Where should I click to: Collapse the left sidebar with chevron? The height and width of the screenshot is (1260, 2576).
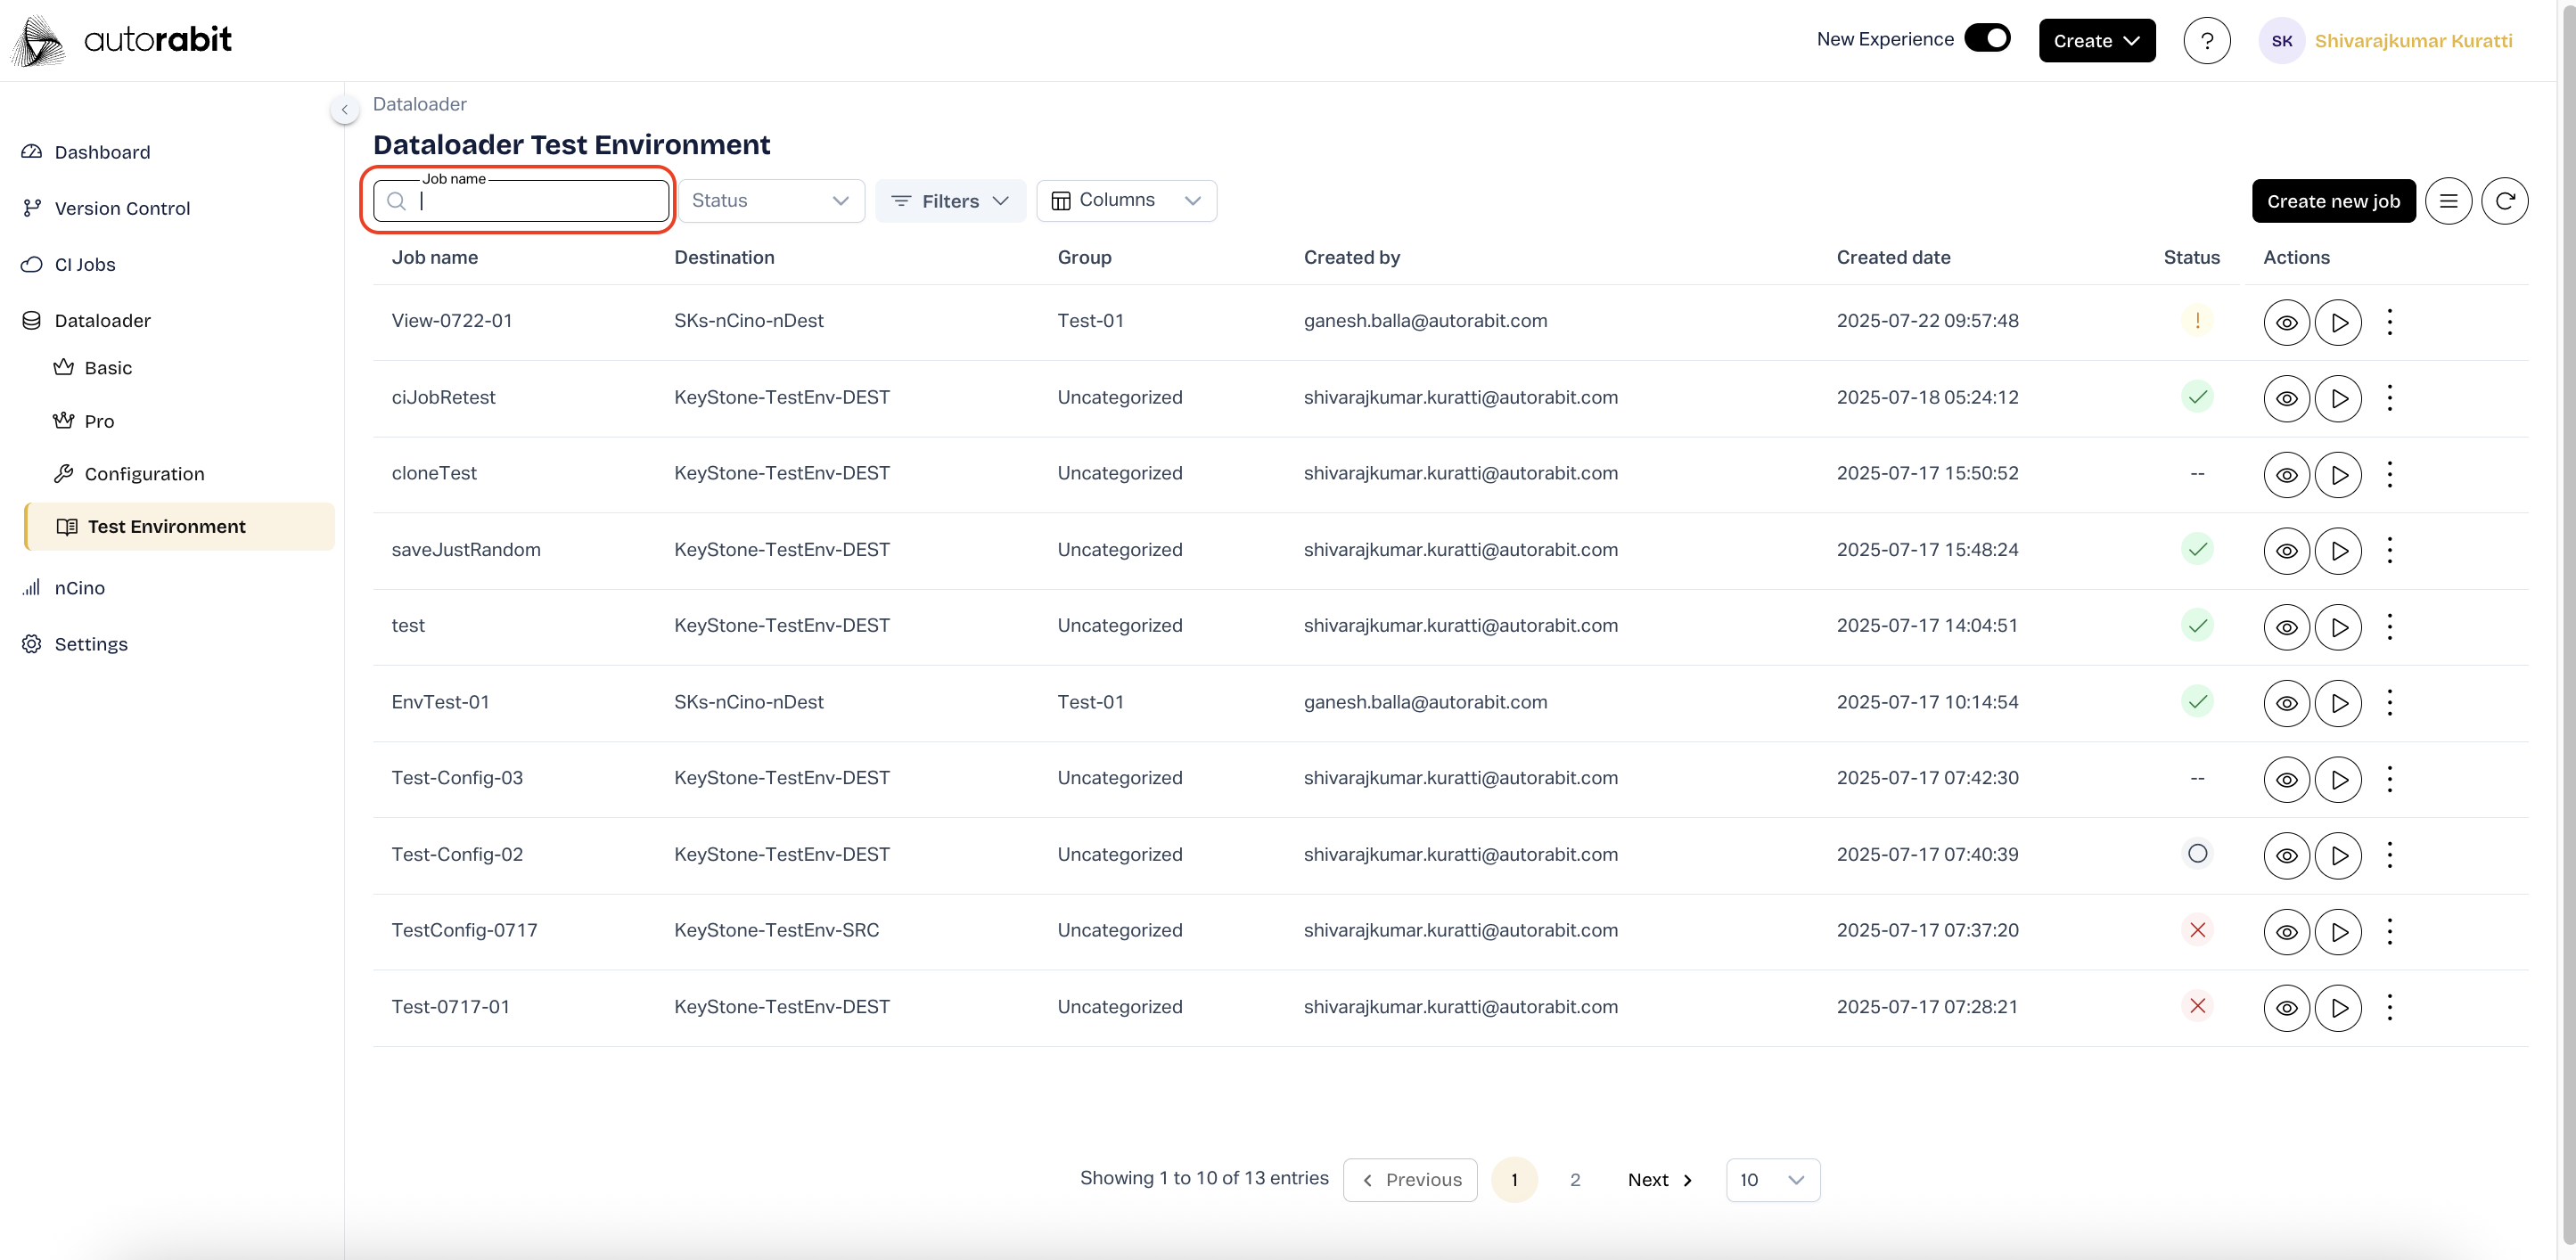[344, 110]
